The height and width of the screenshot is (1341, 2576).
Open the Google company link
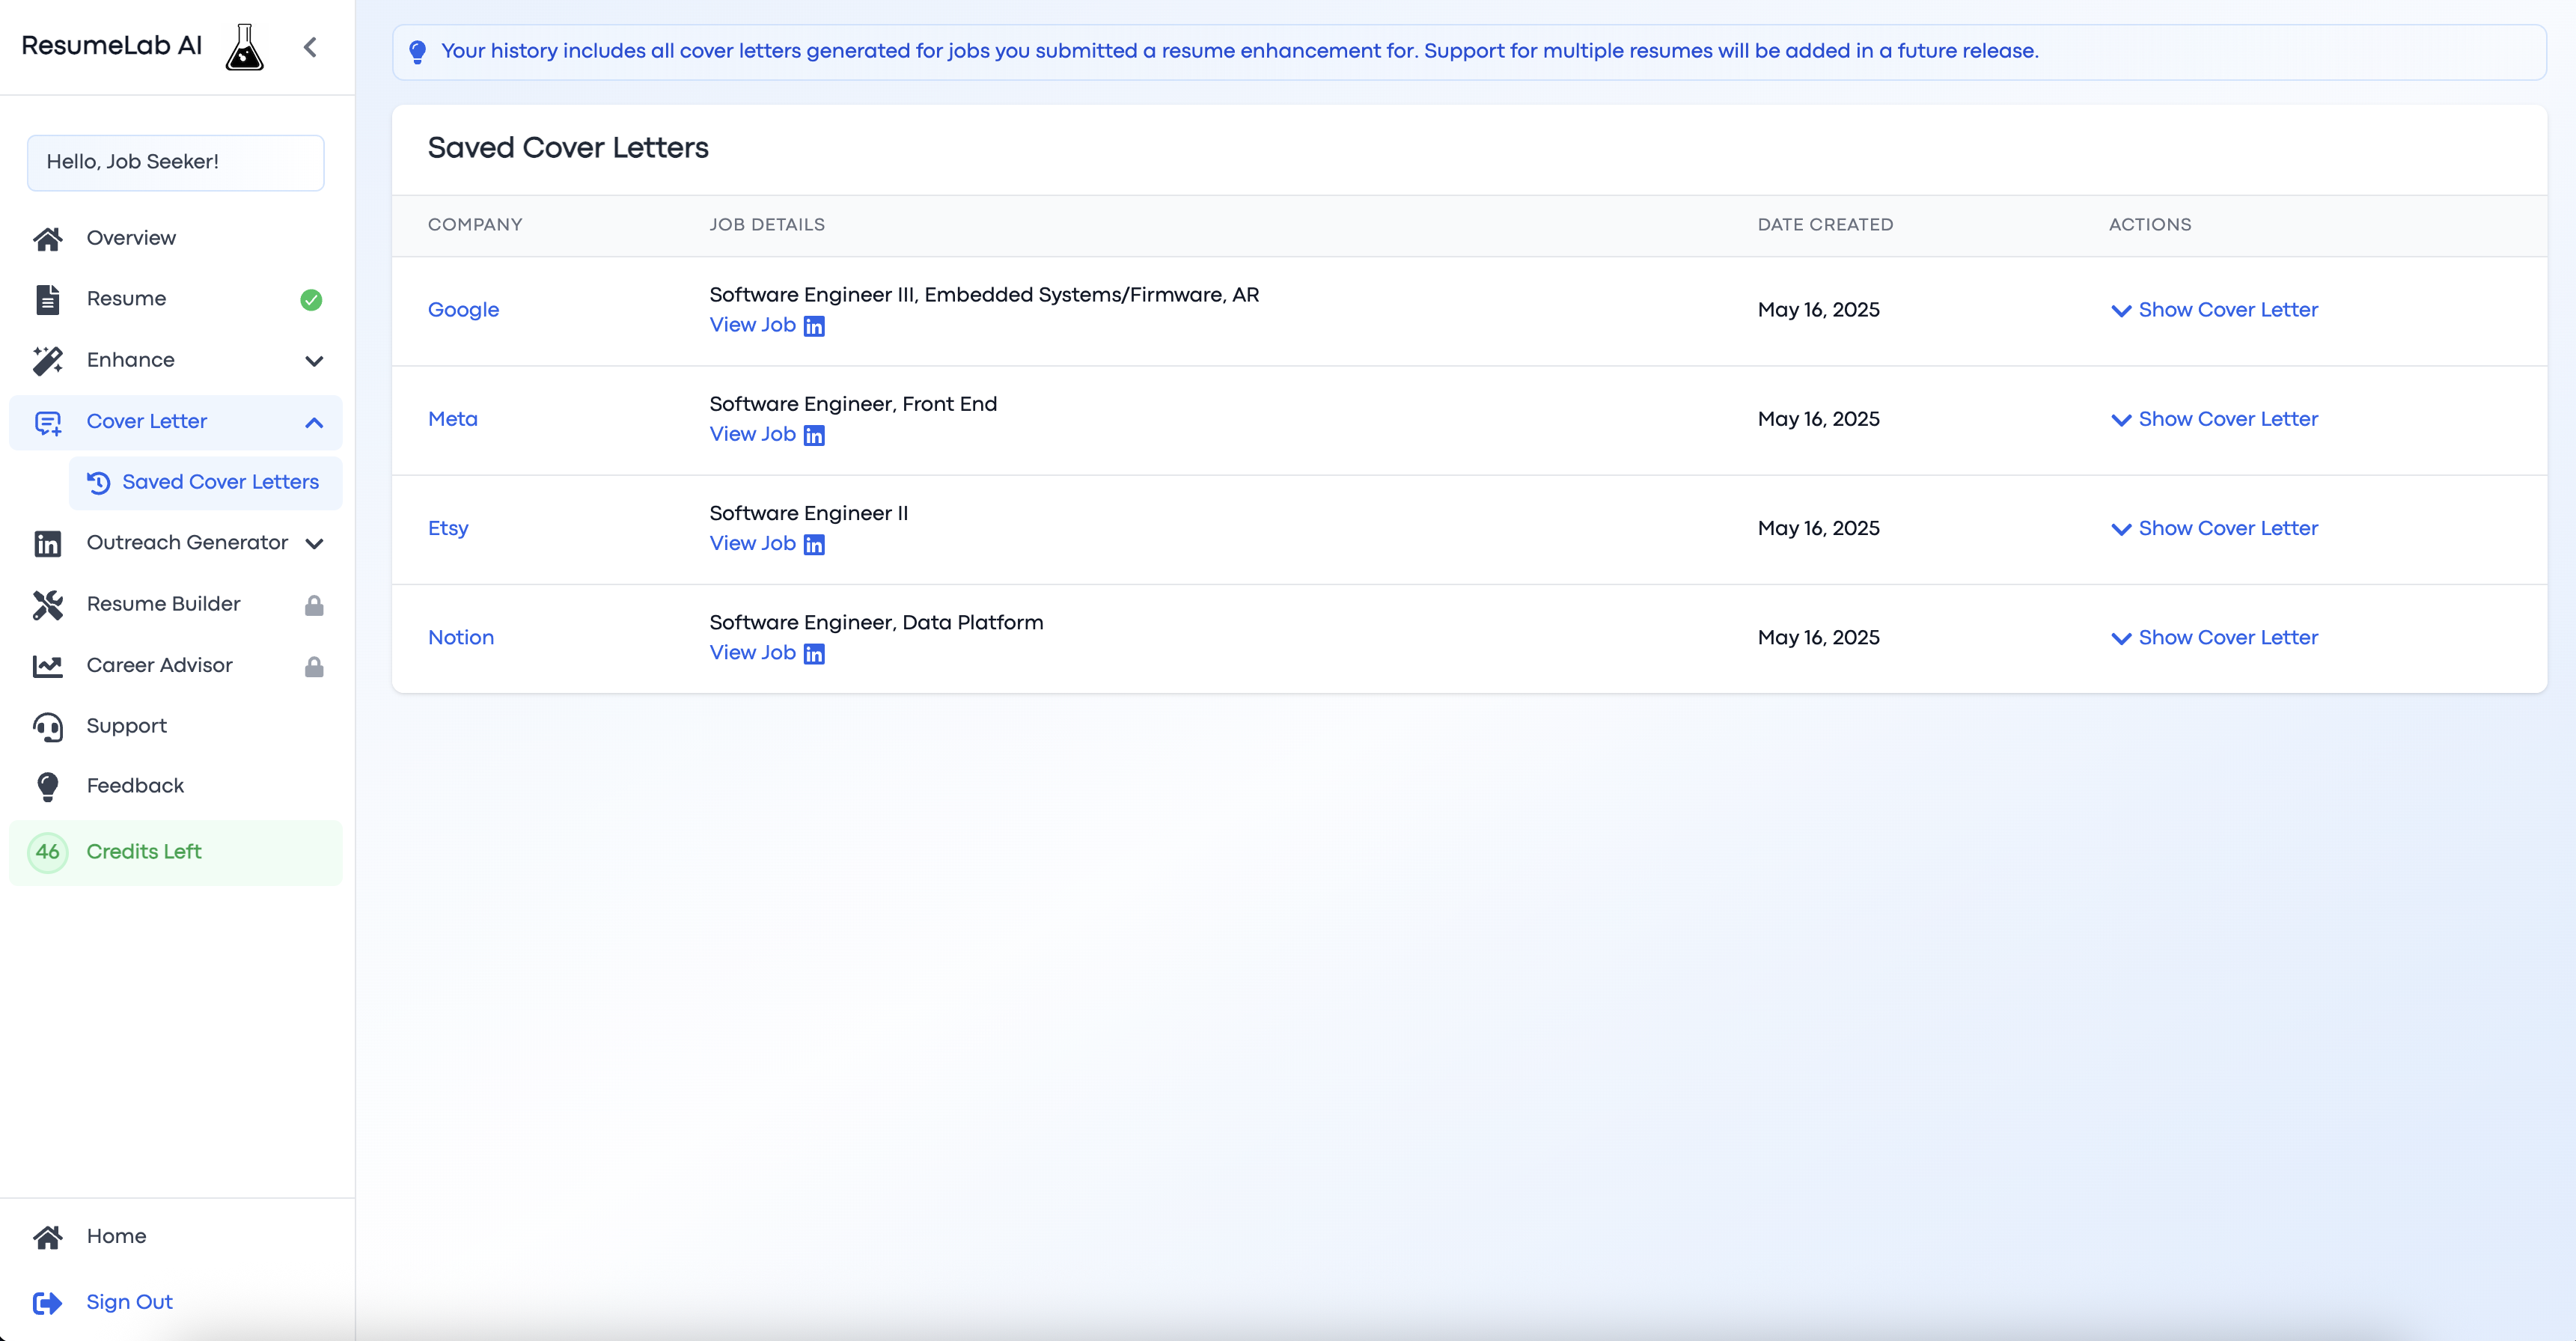click(x=463, y=310)
